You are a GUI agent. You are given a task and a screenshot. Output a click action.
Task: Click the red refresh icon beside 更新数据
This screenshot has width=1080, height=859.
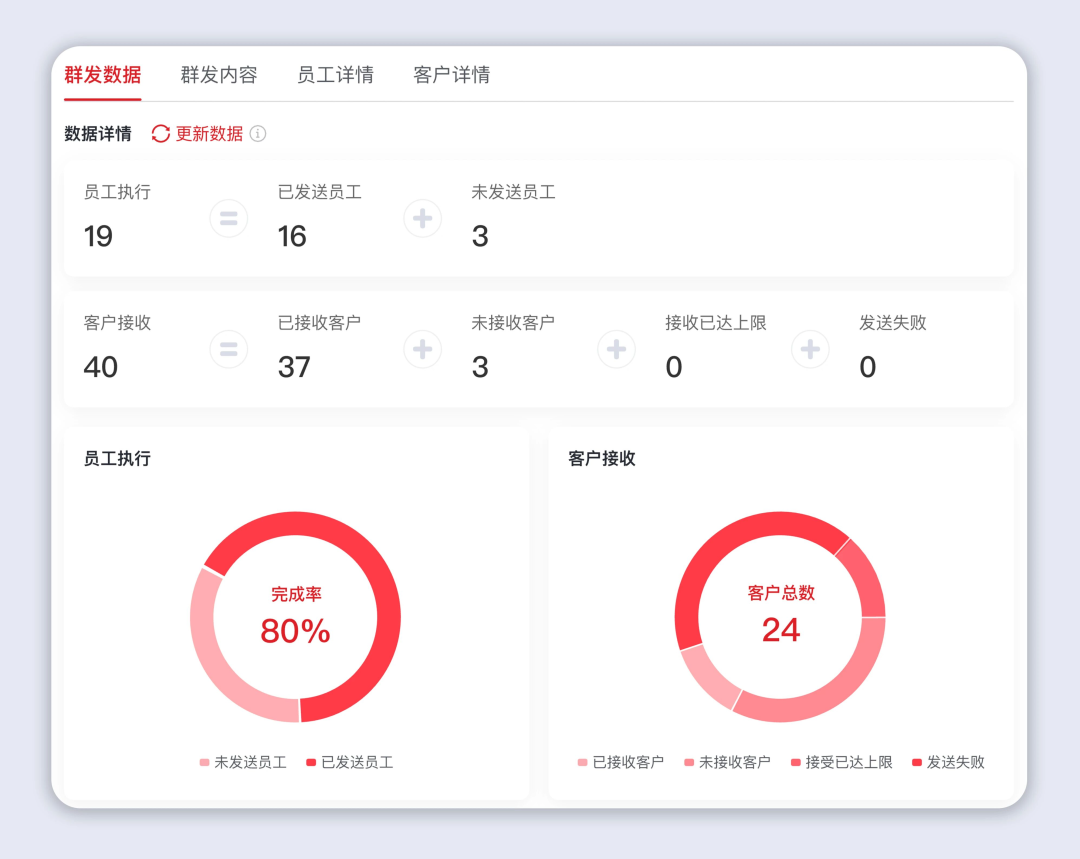click(x=161, y=134)
